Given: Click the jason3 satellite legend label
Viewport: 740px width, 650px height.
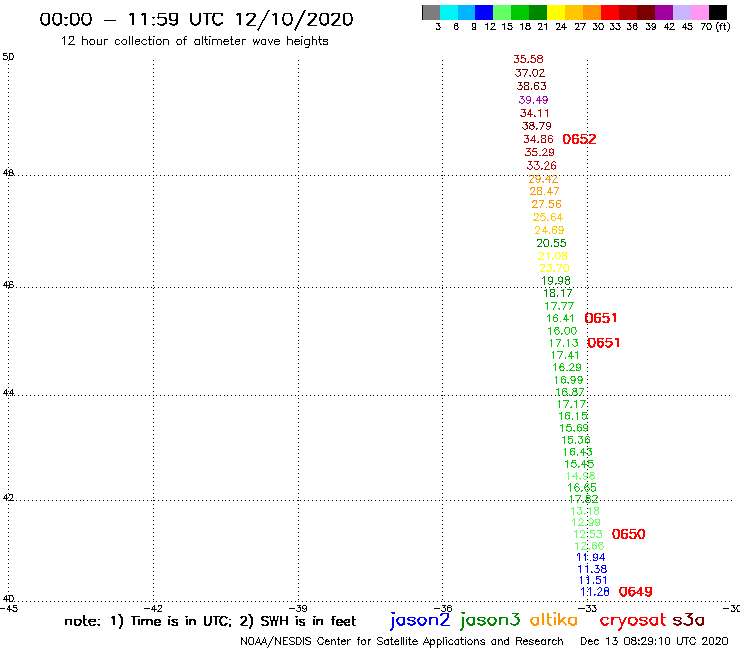Looking at the screenshot, I should click(490, 621).
